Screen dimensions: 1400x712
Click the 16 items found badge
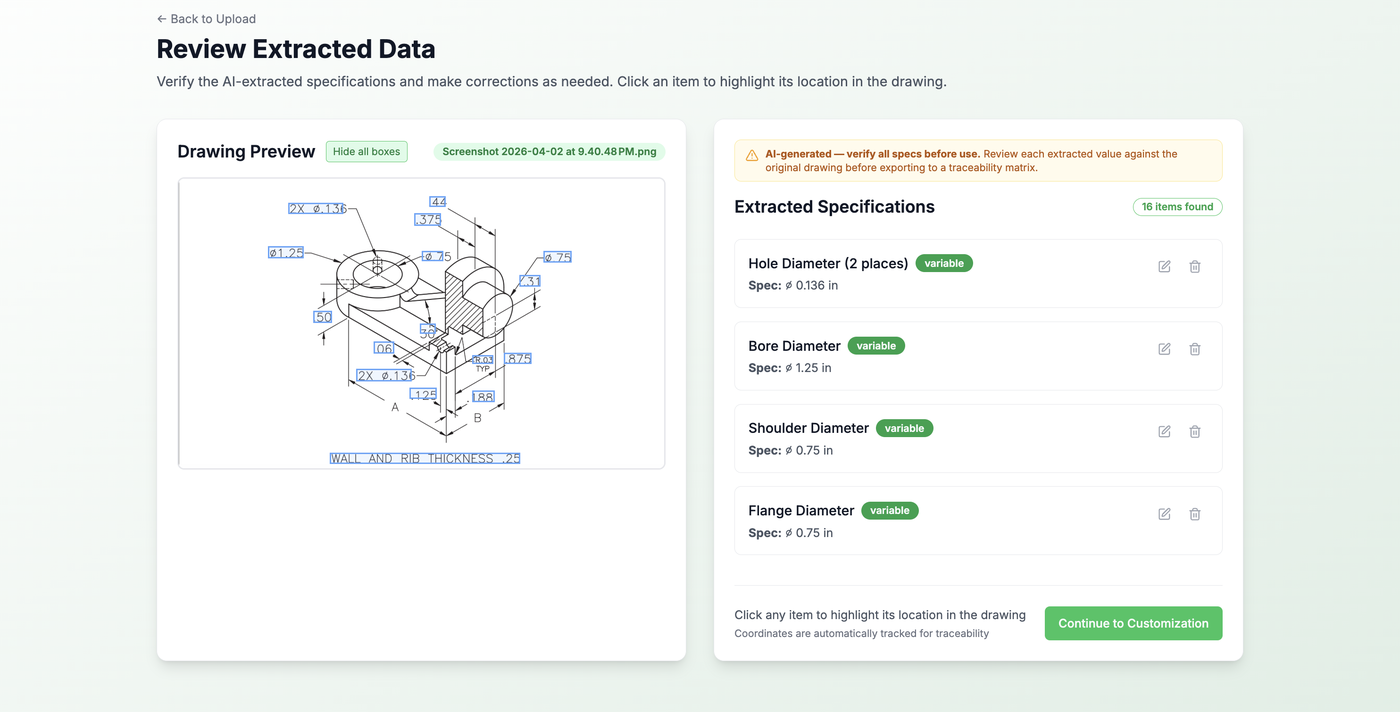(1177, 206)
